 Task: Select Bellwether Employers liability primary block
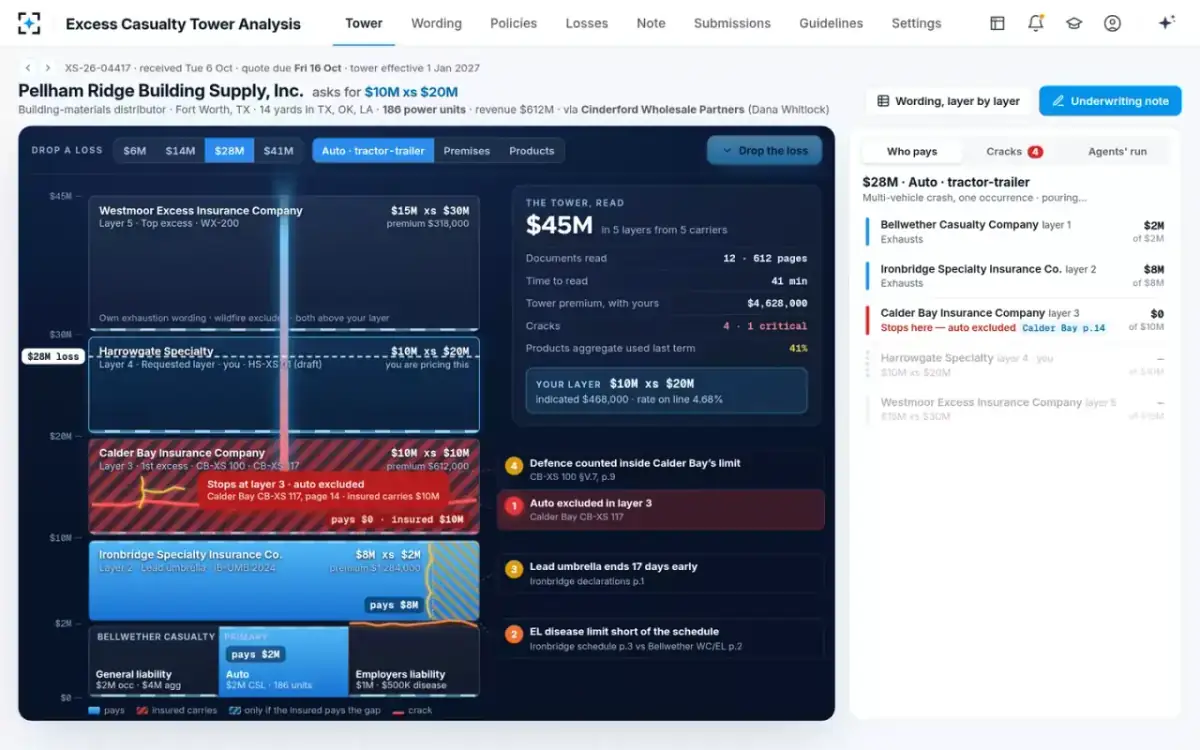click(414, 661)
